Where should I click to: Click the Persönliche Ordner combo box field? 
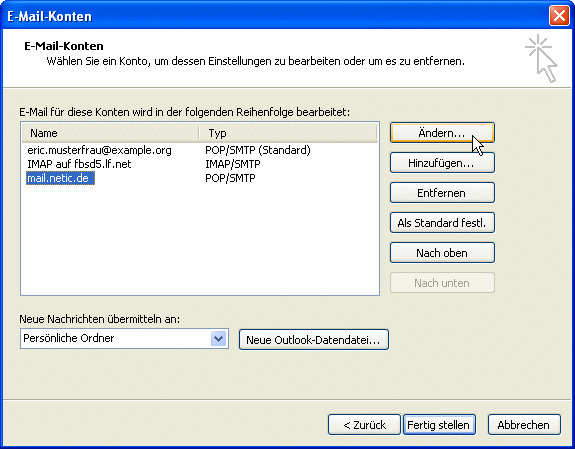tap(124, 338)
